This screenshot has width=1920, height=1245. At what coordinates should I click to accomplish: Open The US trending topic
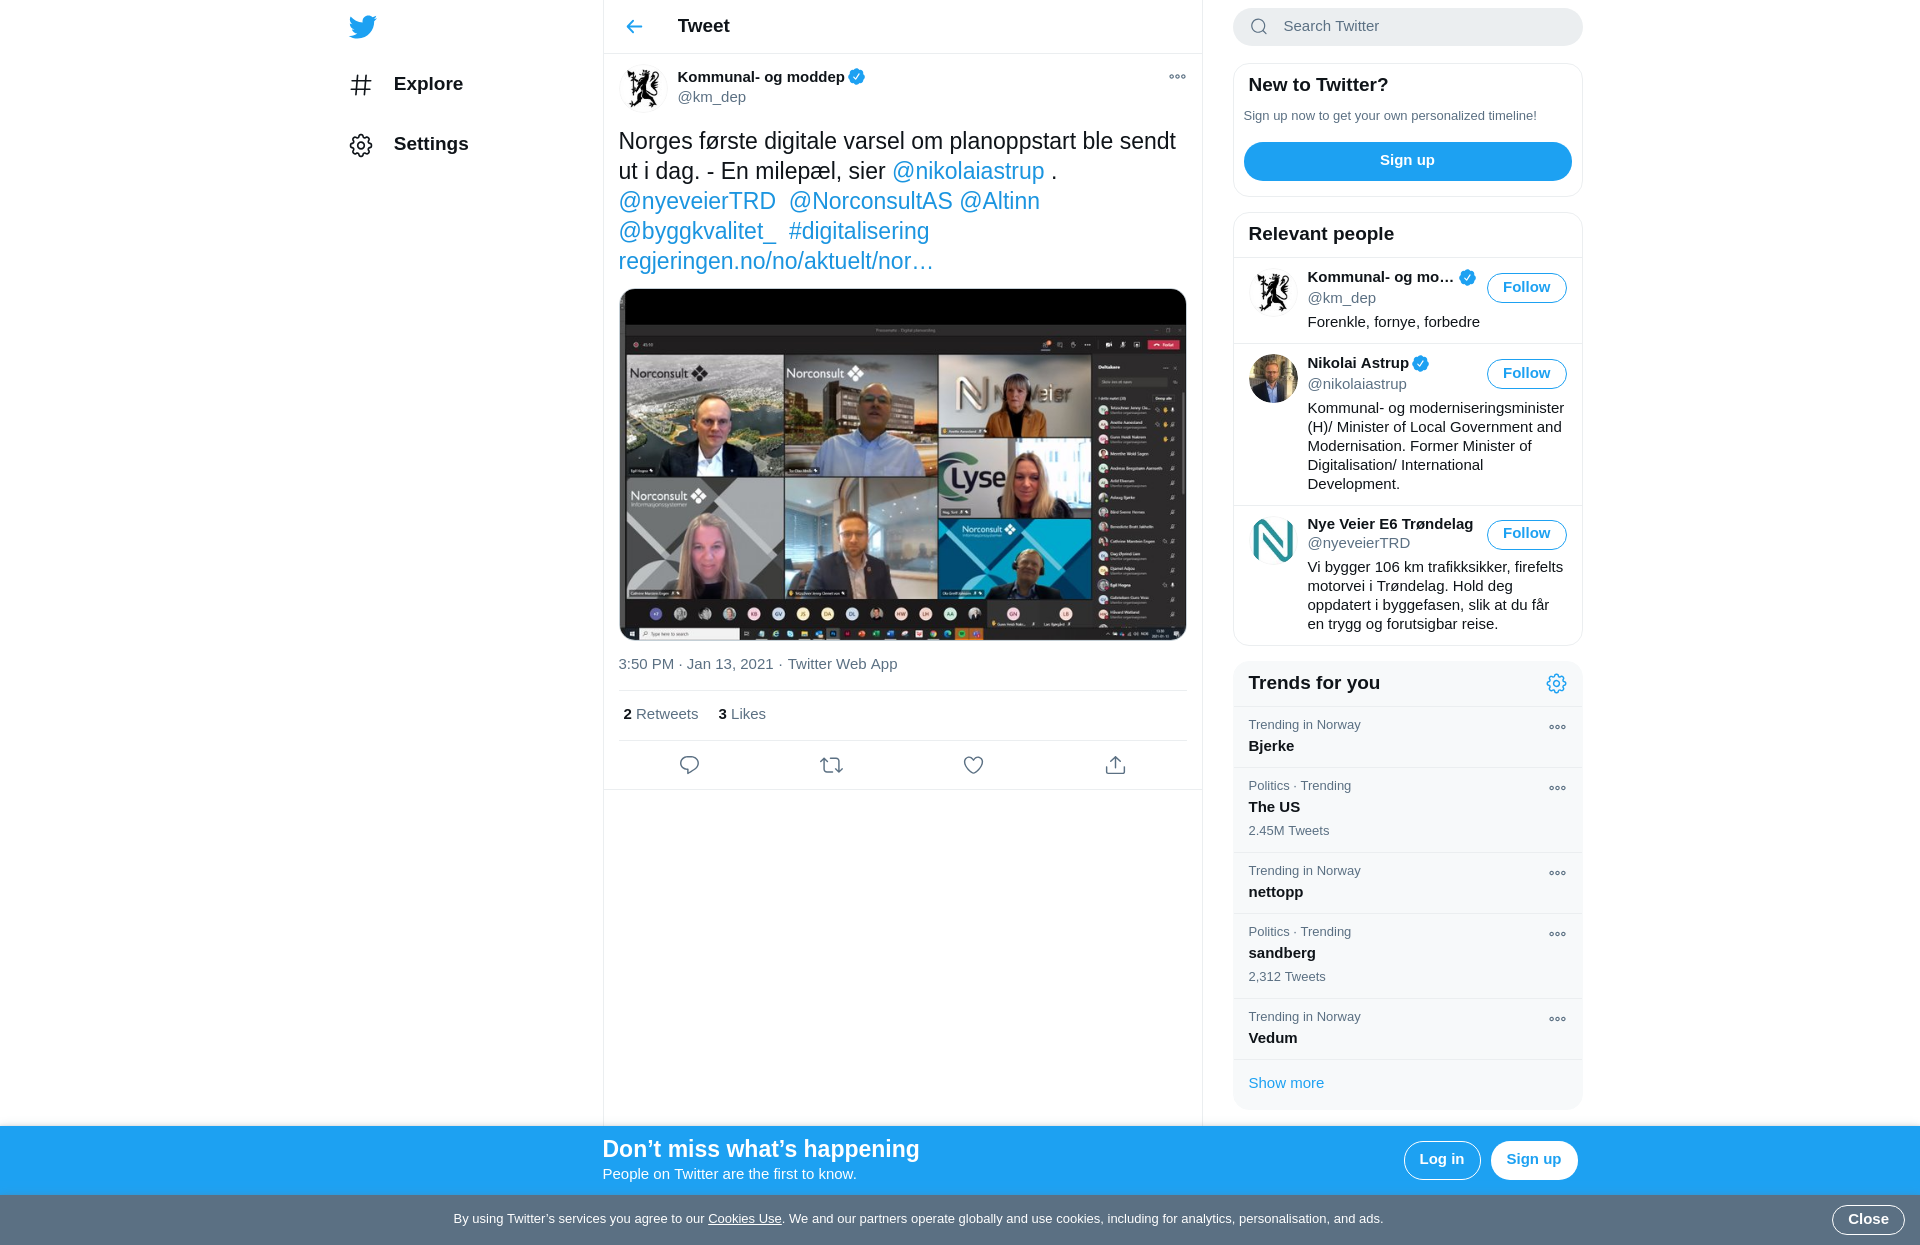point(1407,810)
